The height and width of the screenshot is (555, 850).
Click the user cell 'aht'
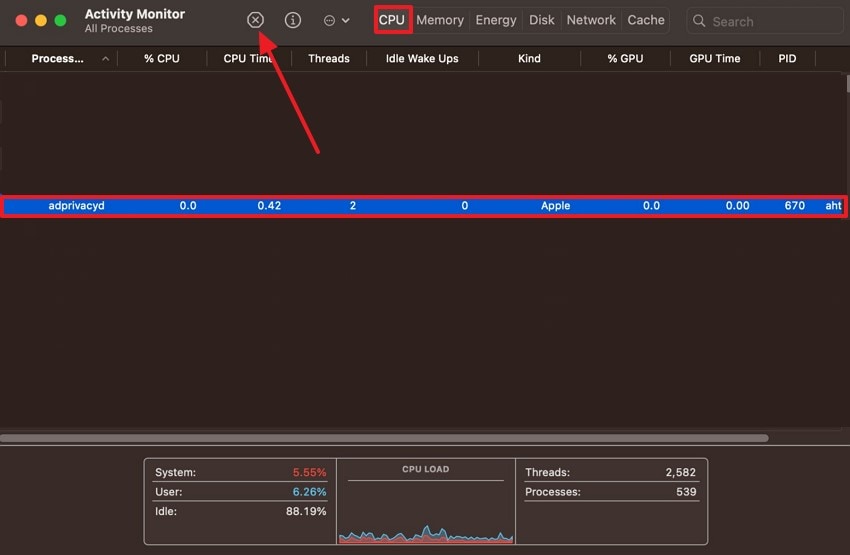pyautogui.click(x=833, y=206)
